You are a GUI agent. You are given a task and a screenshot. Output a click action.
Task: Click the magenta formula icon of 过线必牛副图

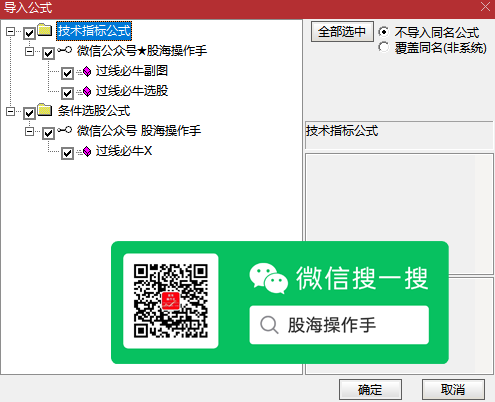point(86,71)
